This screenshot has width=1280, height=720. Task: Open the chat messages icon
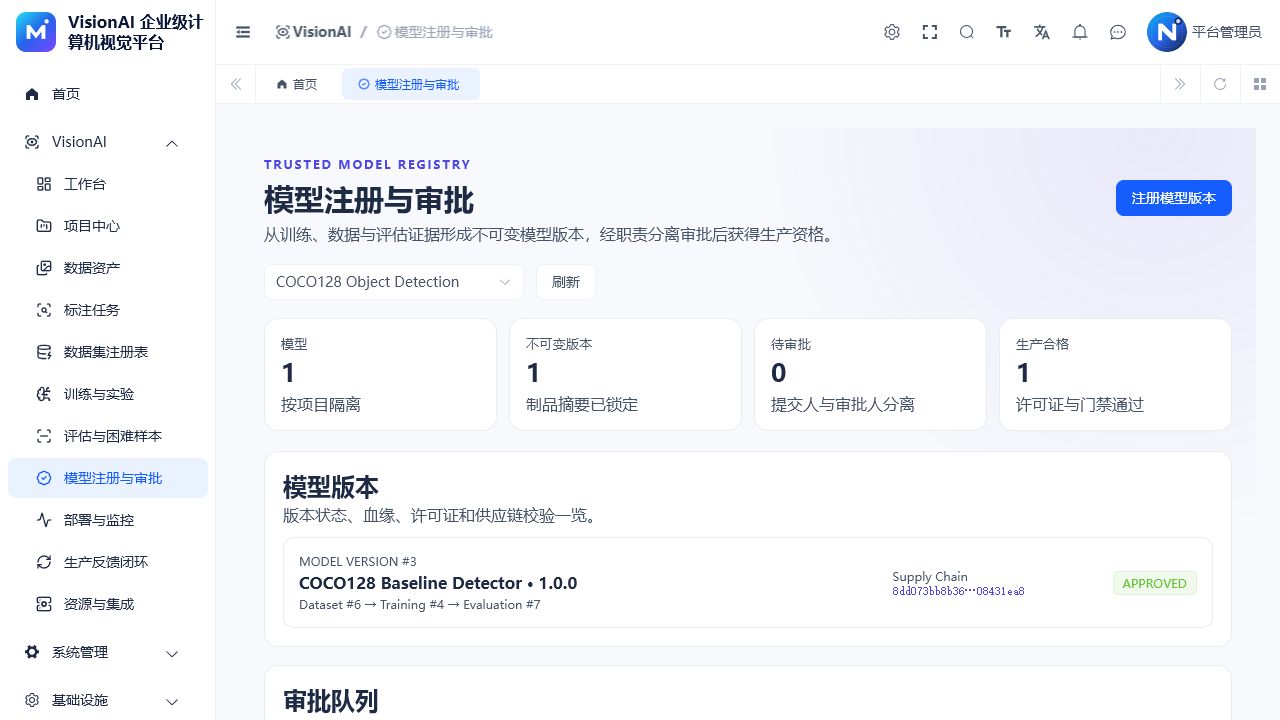point(1118,32)
